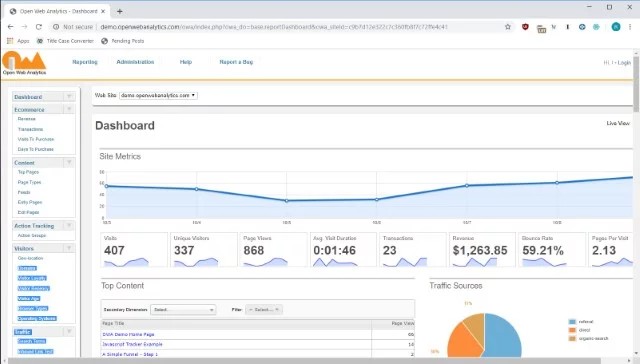The height and width of the screenshot is (364, 640).
Task: Click the referral legend color swatch
Action: pyautogui.click(x=572, y=322)
